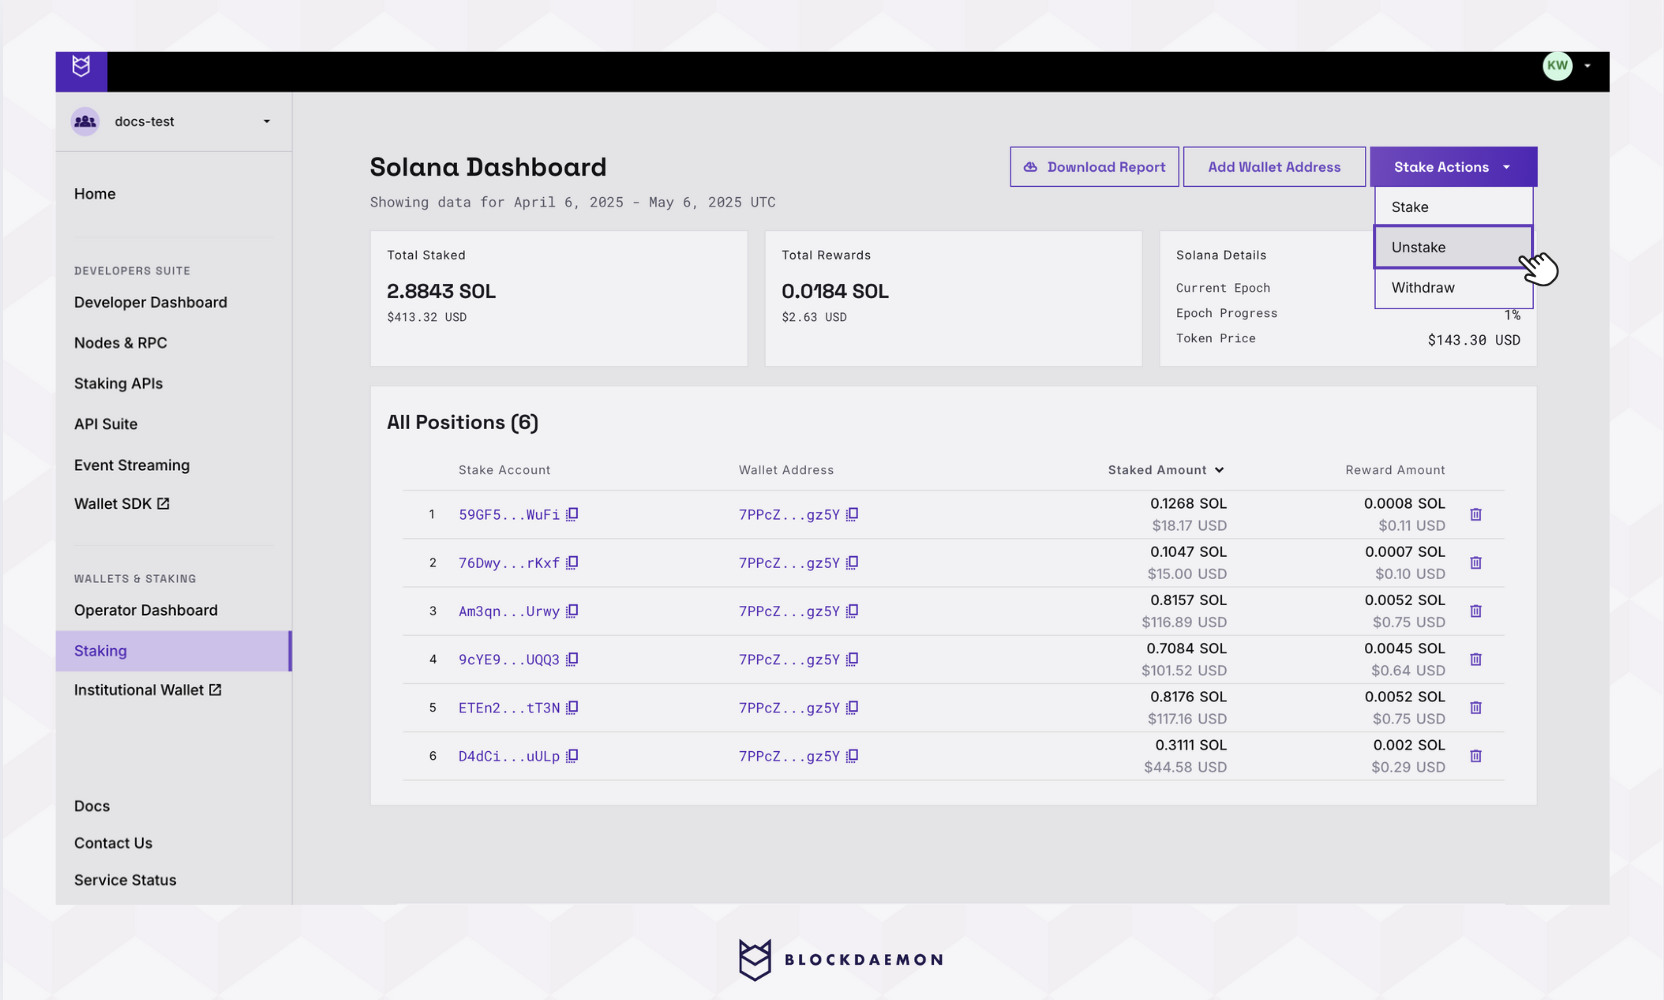Open Institutional Wallet link
1664x1000 pixels.
[148, 690]
